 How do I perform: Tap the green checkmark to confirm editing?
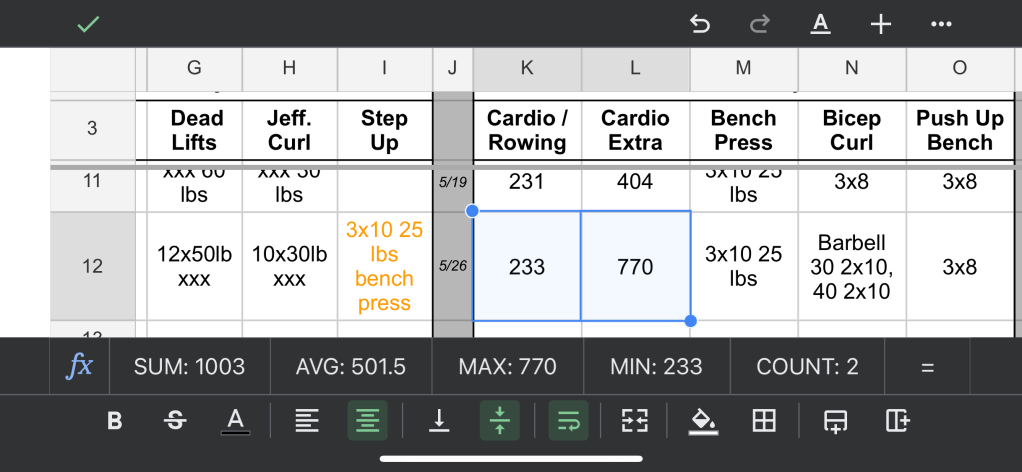coord(89,24)
